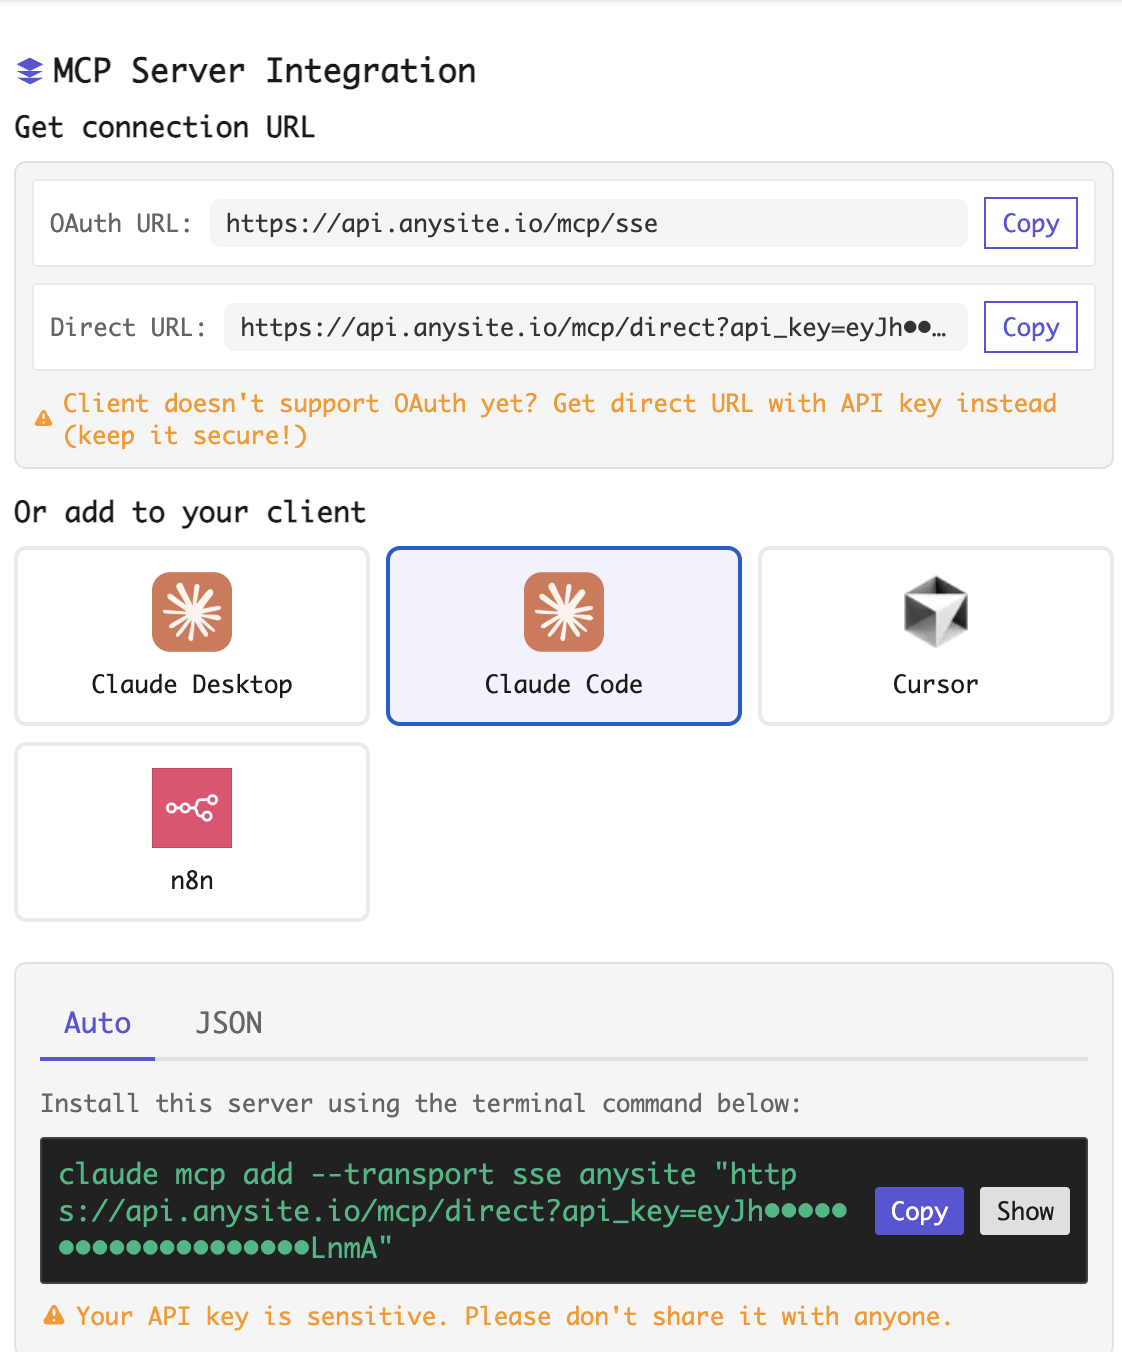
Task: Click inside the Direct URL field
Action: (x=596, y=327)
